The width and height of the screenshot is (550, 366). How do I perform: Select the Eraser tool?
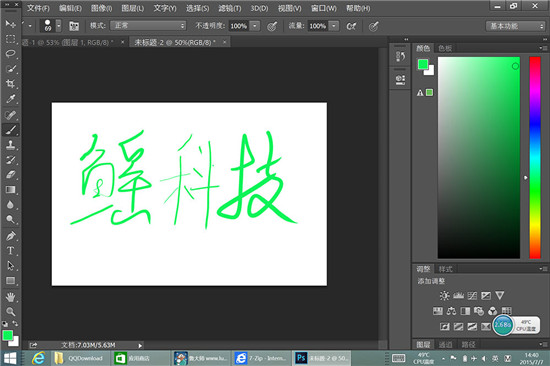click(x=11, y=175)
